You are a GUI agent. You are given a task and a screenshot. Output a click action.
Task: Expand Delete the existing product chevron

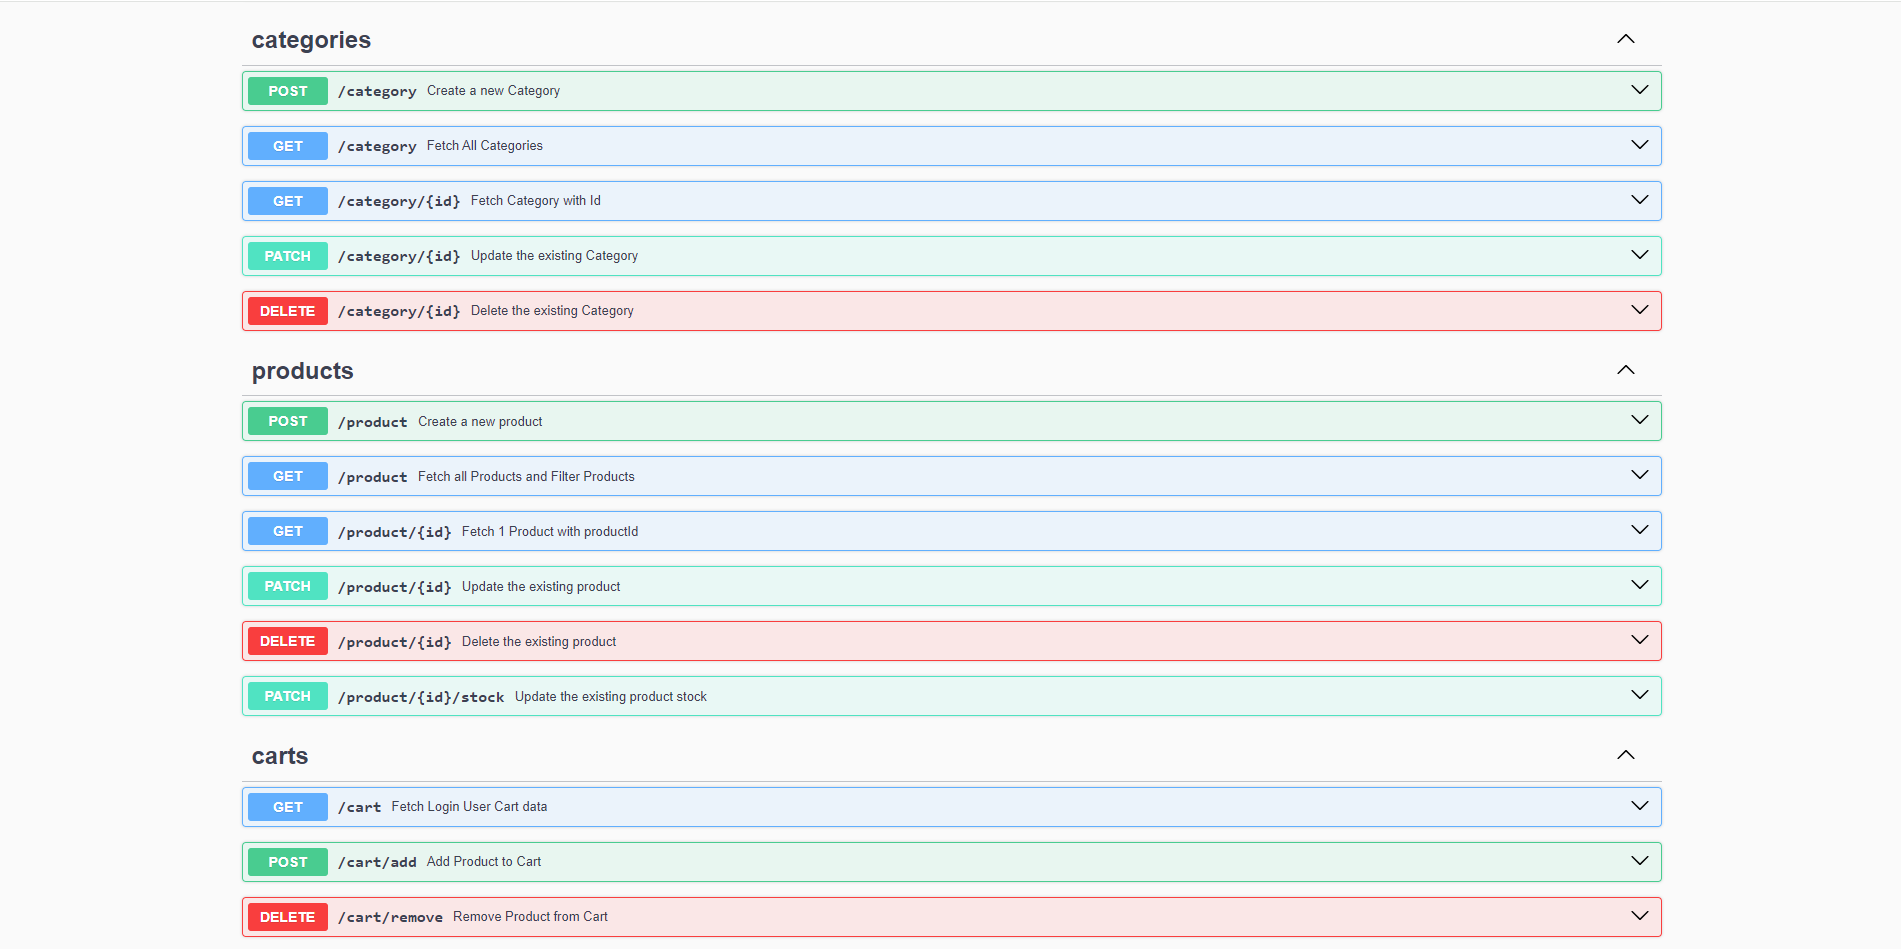tap(1640, 640)
